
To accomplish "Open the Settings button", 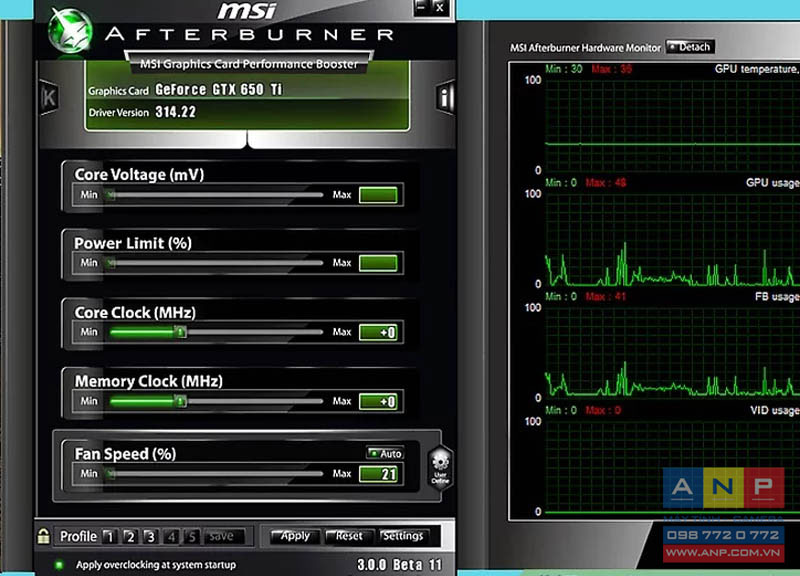I will (x=403, y=536).
